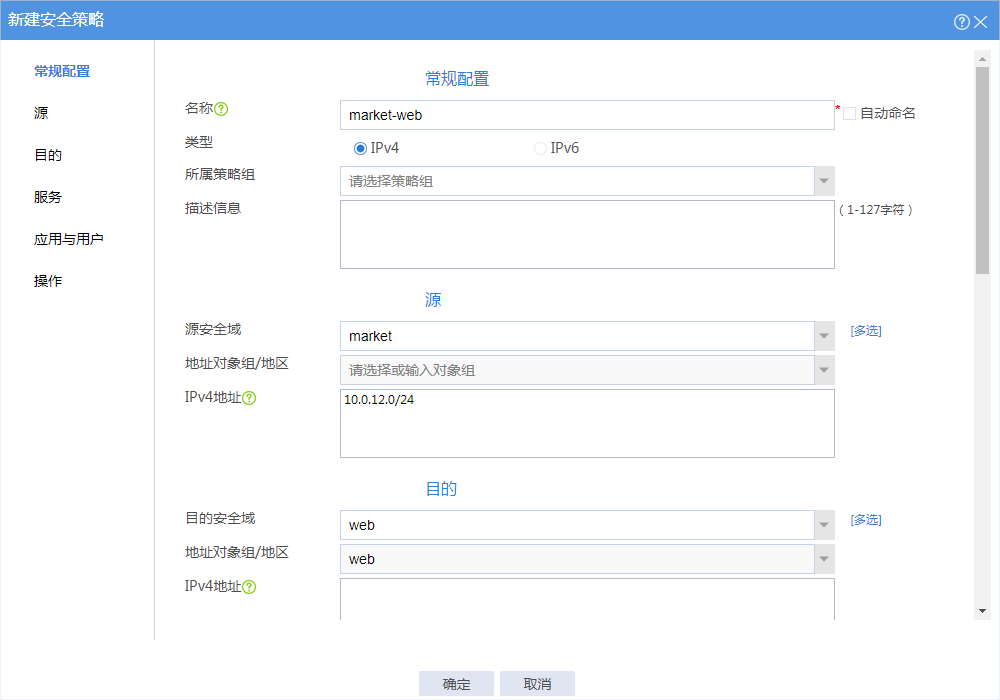Click 多选 link beside 源安全域

866,331
